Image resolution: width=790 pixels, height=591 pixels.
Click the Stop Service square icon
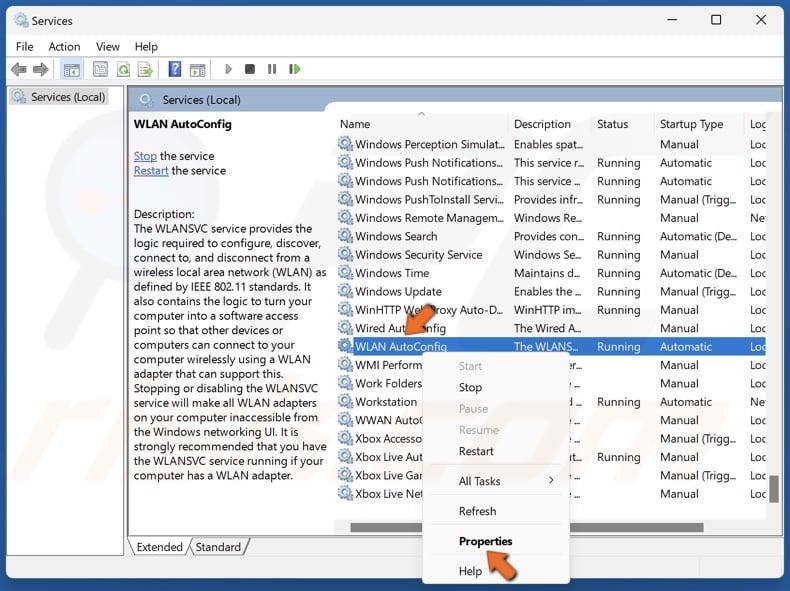(249, 69)
